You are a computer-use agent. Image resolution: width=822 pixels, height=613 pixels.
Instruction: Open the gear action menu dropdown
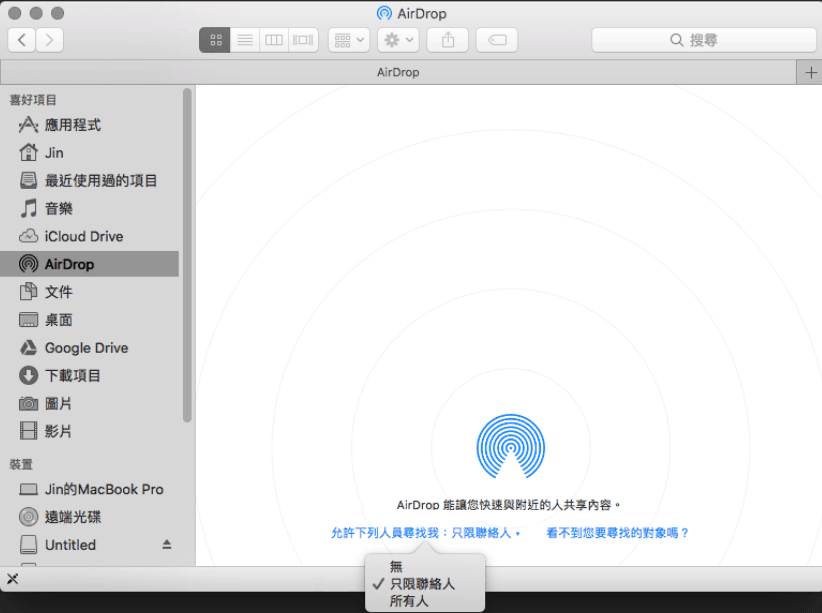pos(398,40)
